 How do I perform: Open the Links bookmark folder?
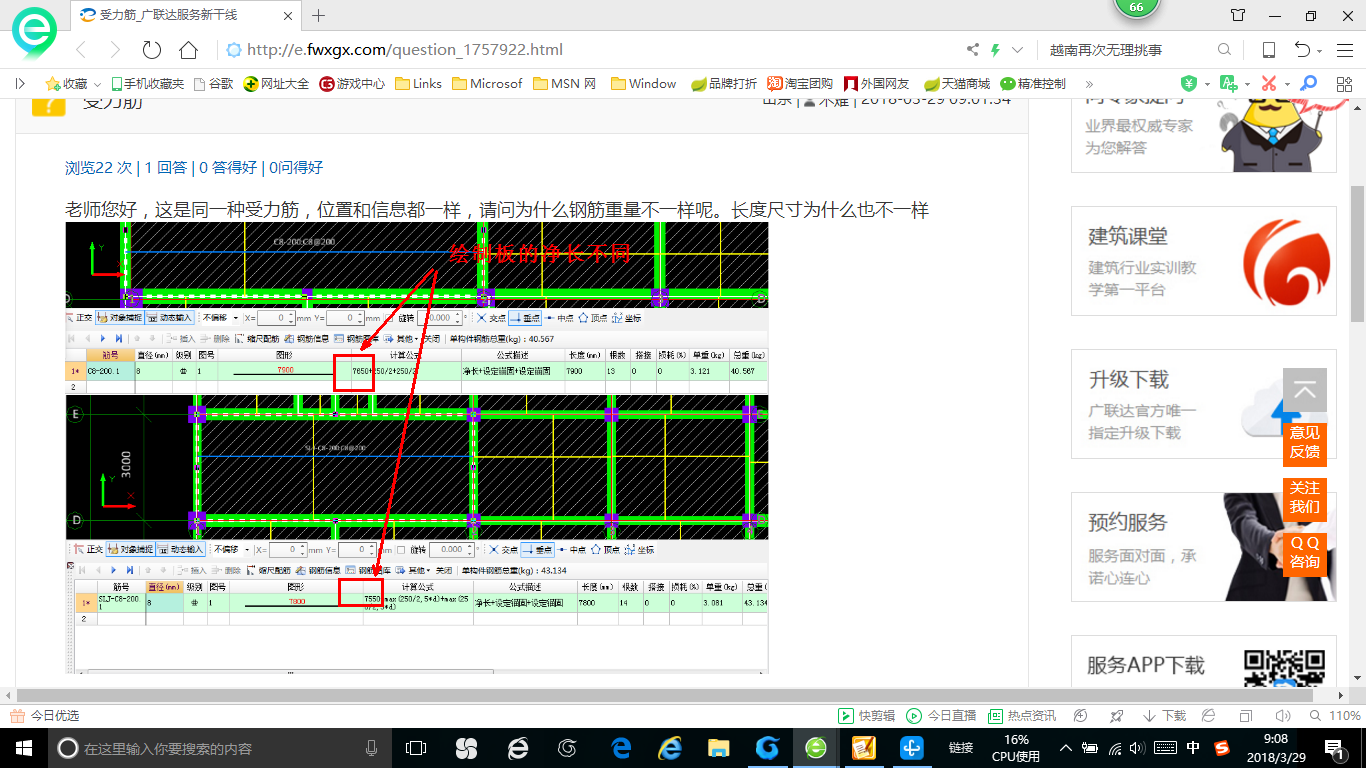point(419,84)
